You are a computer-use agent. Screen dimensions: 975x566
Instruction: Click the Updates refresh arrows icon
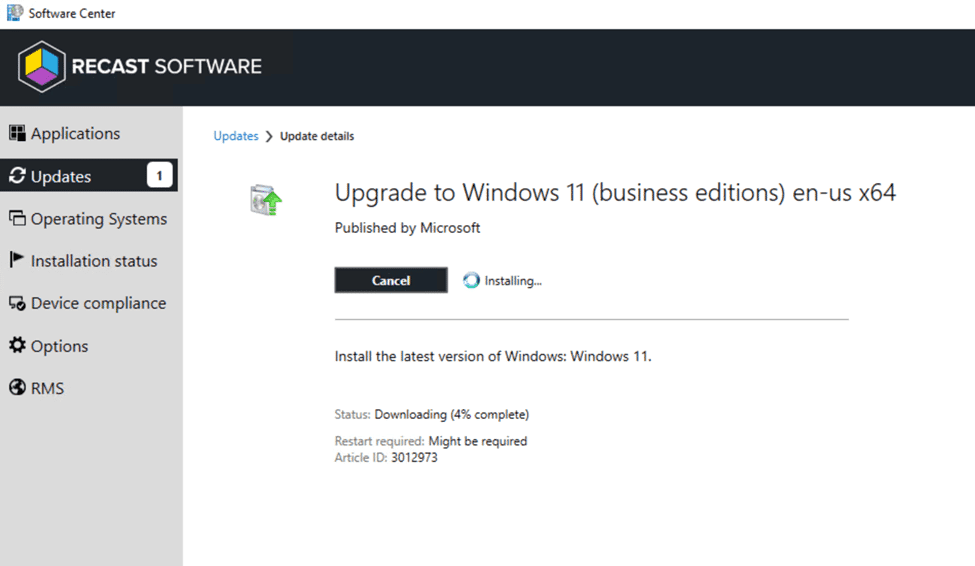tap(17, 177)
